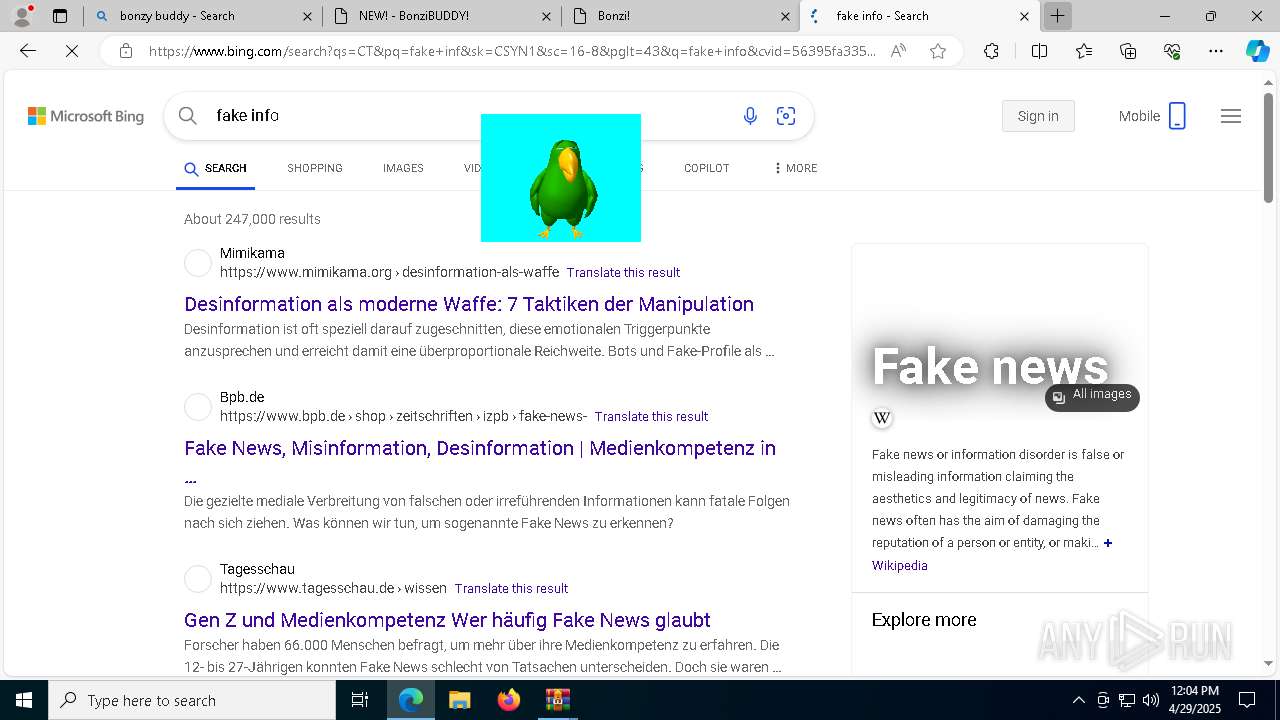Switch to NEW! - BonziBUDDY! tab

(x=442, y=16)
